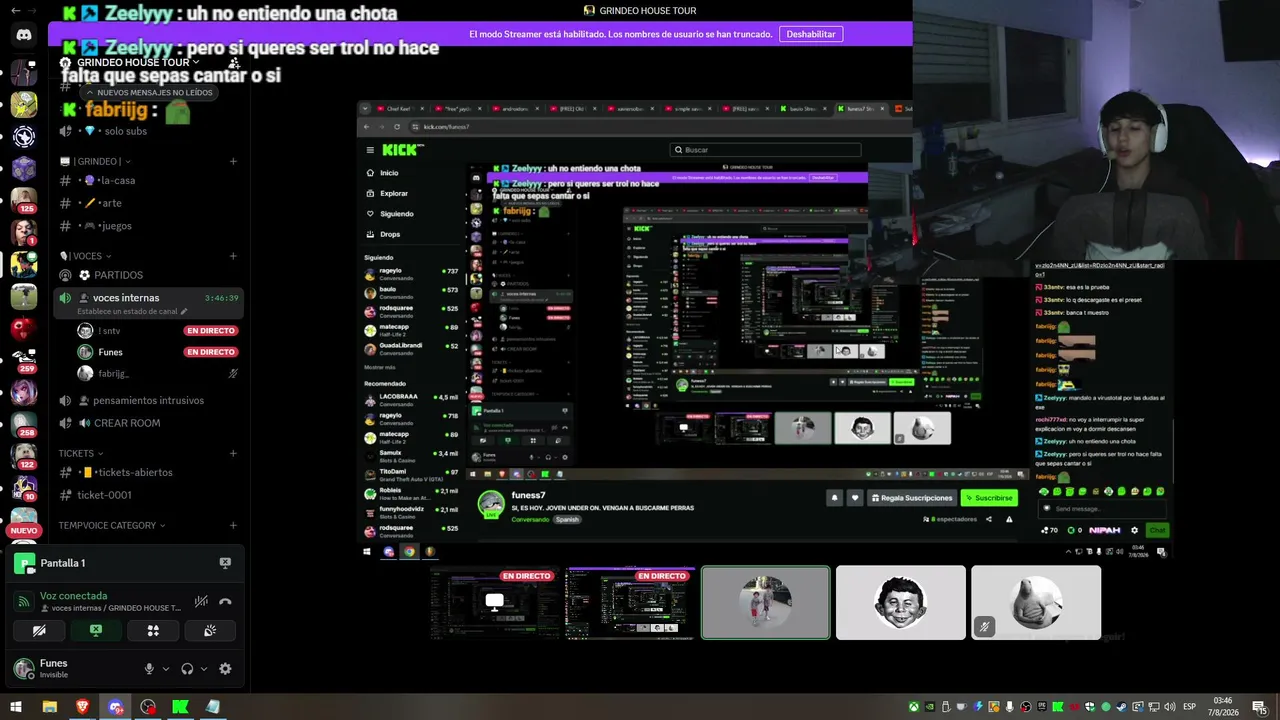Join the CREAR ROOM voice channel
The width and height of the screenshot is (1280, 720).
click(148, 423)
